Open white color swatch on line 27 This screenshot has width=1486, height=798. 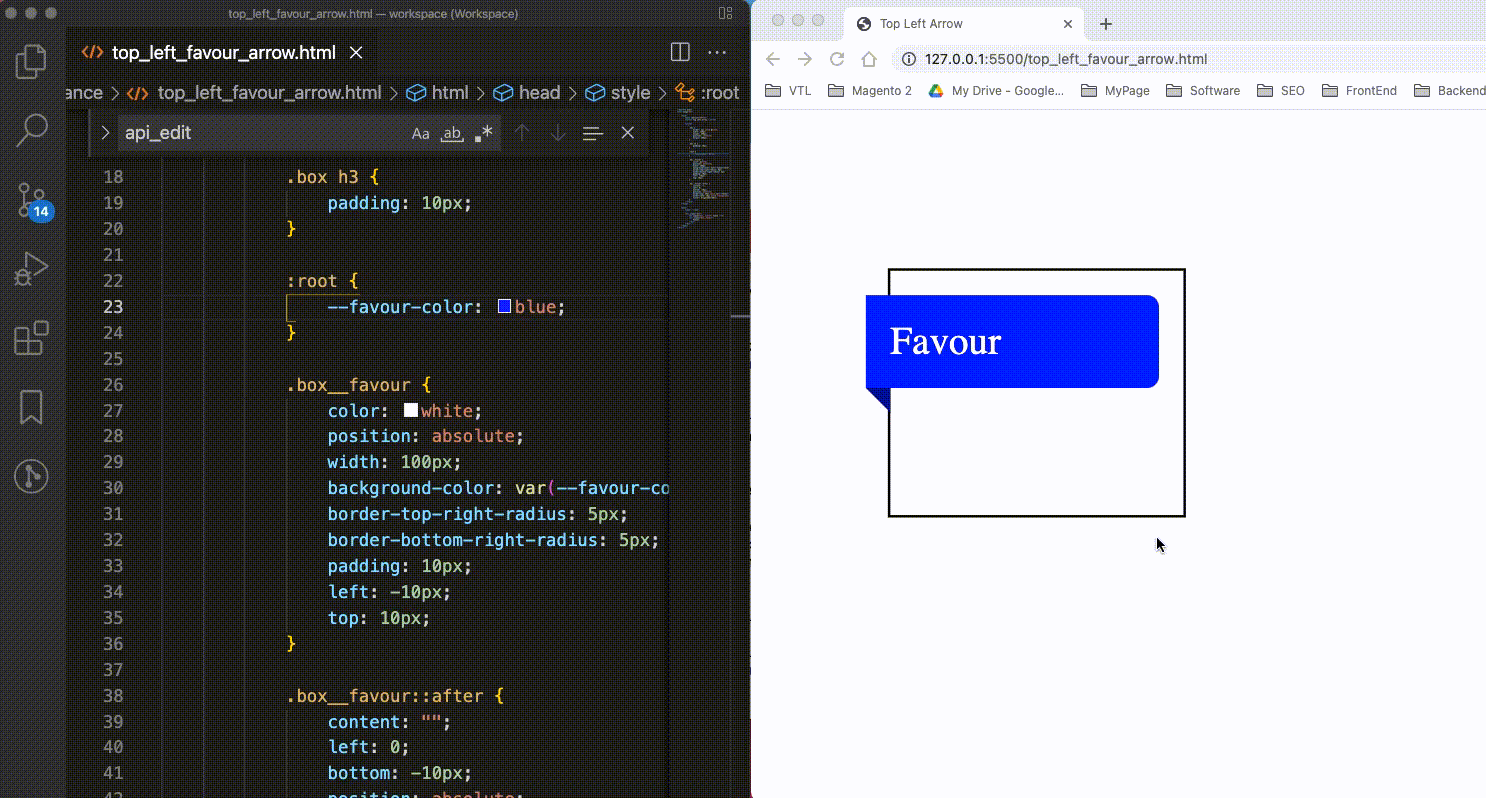[411, 410]
